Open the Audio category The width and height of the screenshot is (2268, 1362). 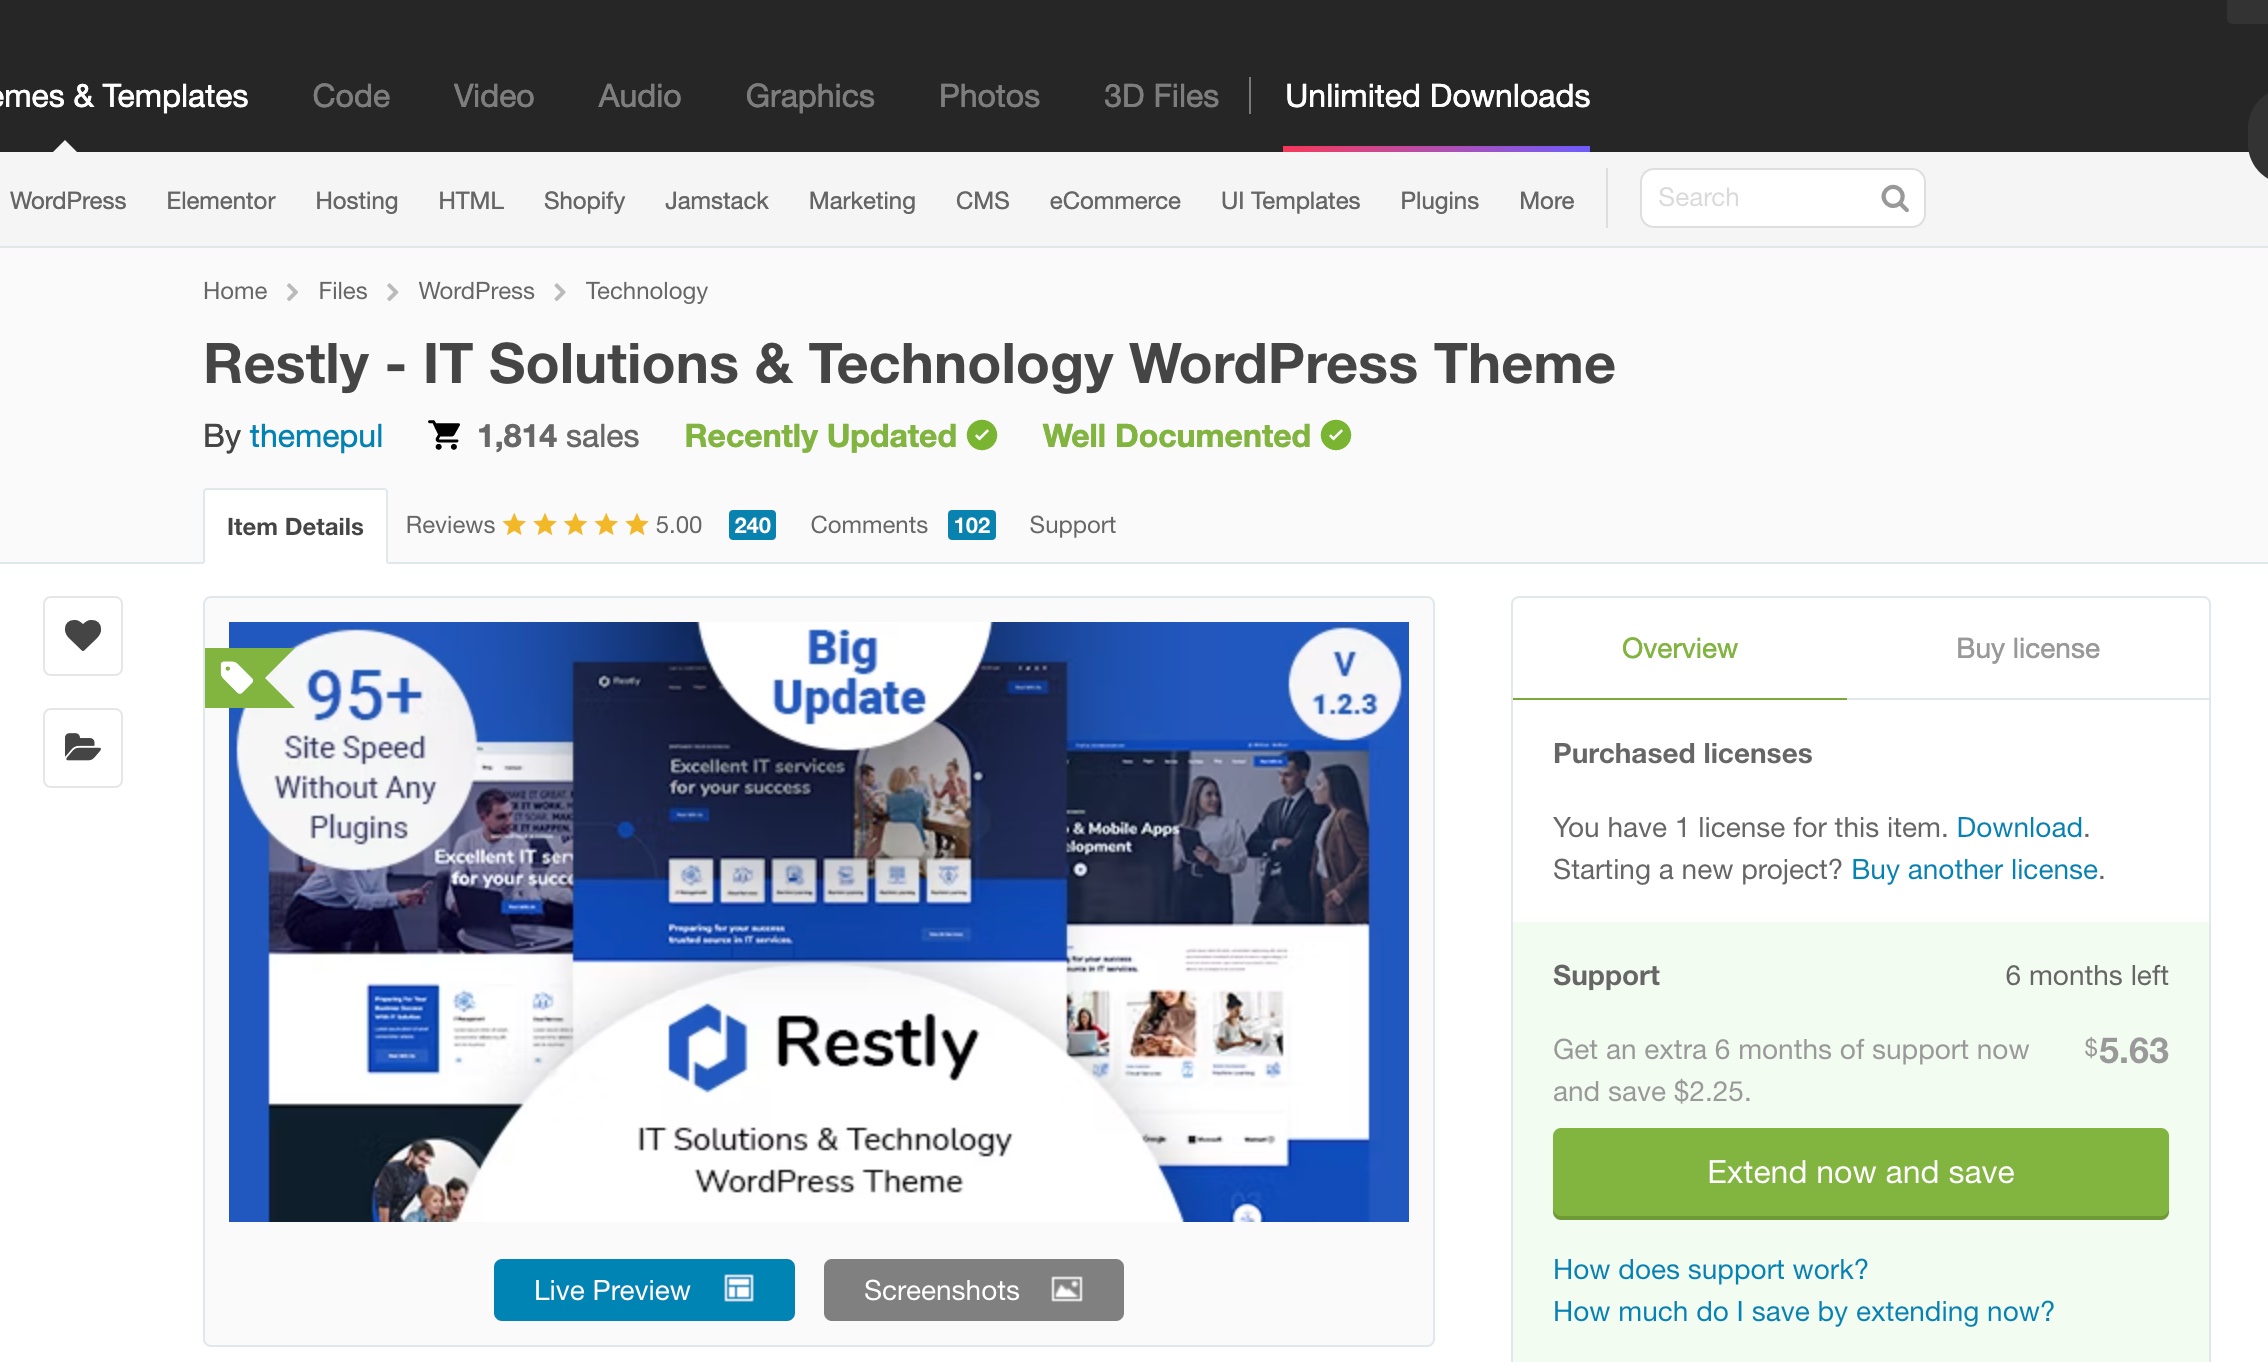click(640, 96)
